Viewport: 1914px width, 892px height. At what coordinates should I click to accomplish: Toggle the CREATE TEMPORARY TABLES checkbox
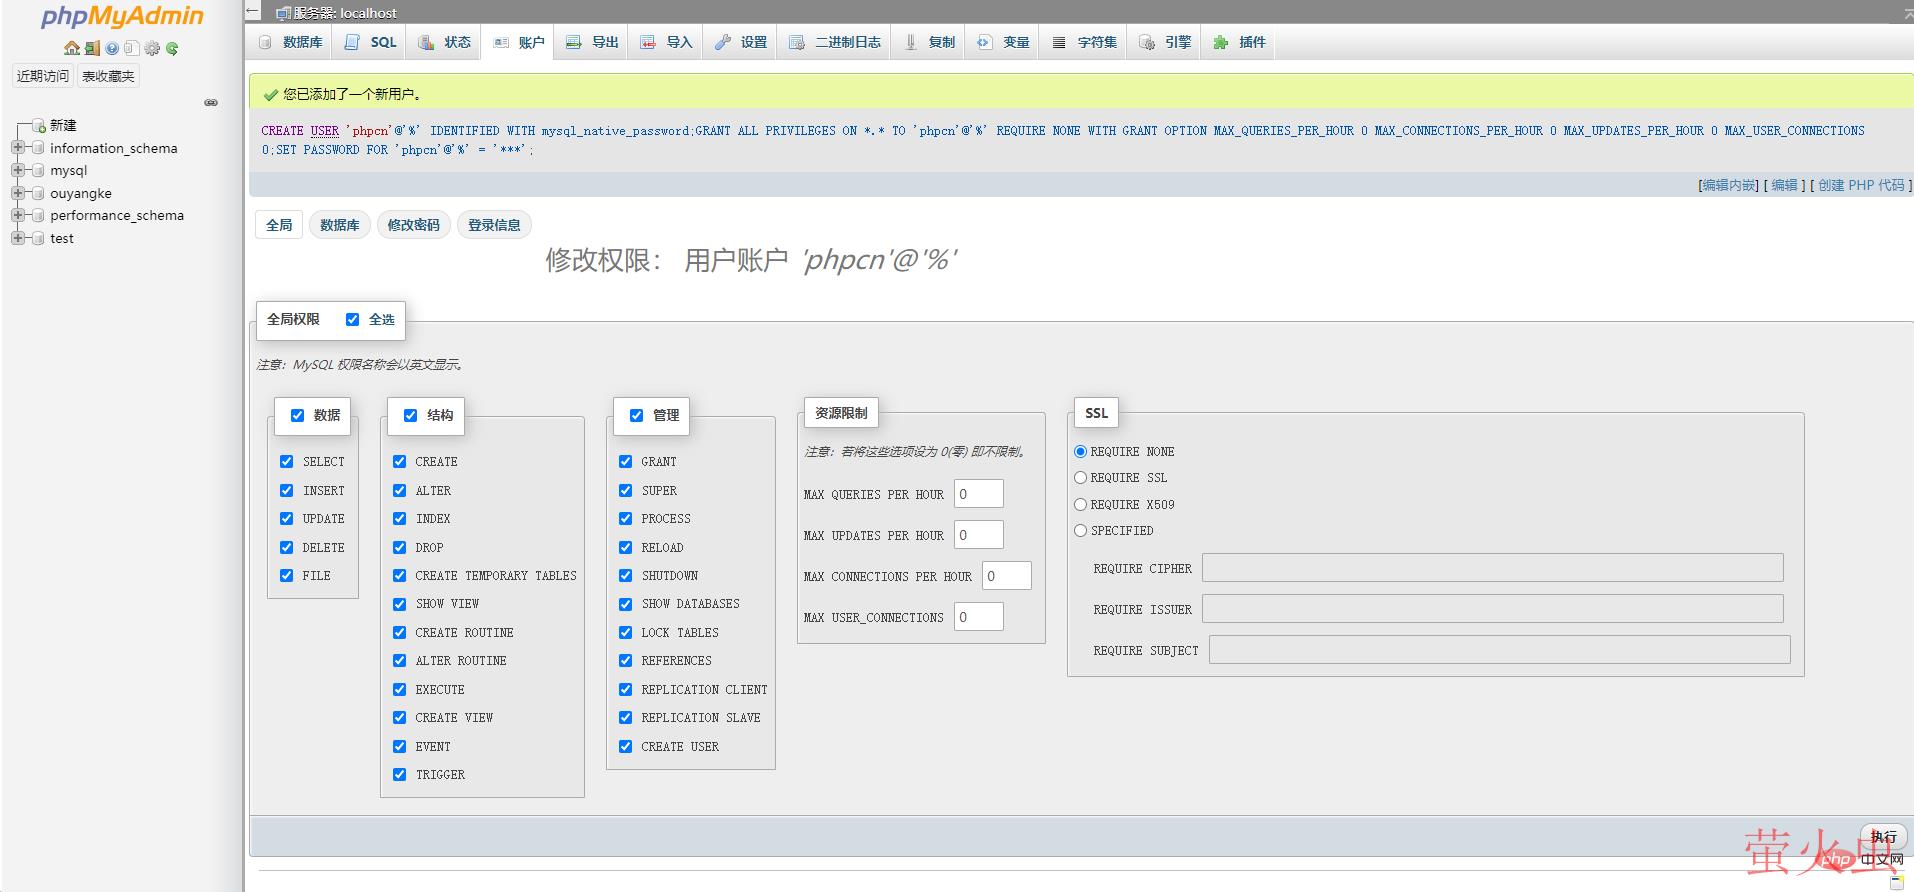(x=400, y=576)
